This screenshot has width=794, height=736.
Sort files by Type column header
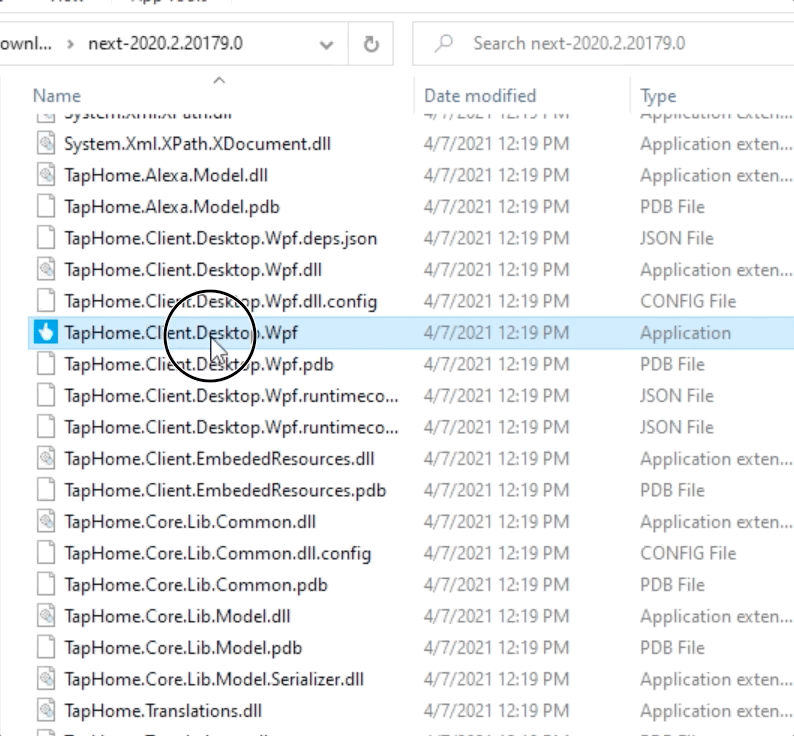(x=658, y=96)
